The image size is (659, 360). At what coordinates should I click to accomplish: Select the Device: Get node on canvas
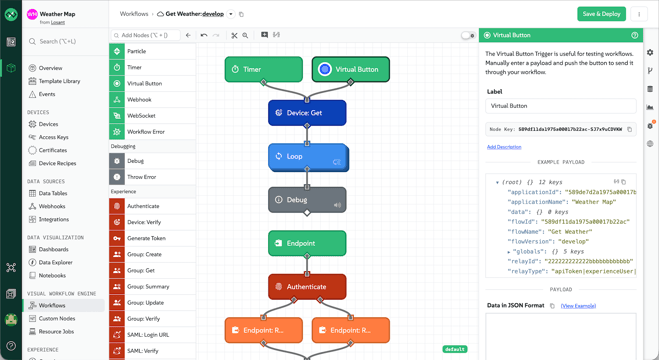pos(307,113)
